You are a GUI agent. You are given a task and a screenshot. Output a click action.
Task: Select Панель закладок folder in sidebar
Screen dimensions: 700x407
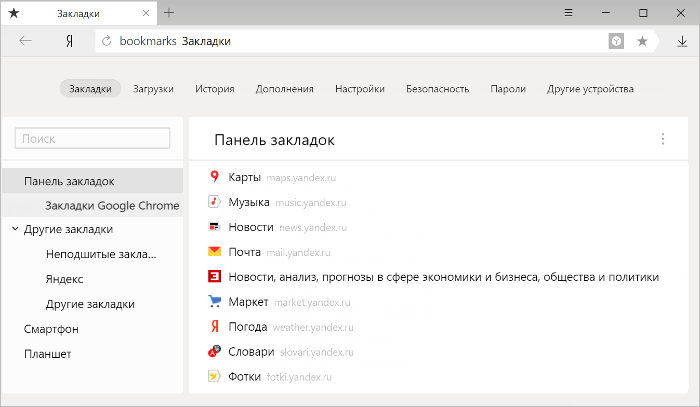92,181
